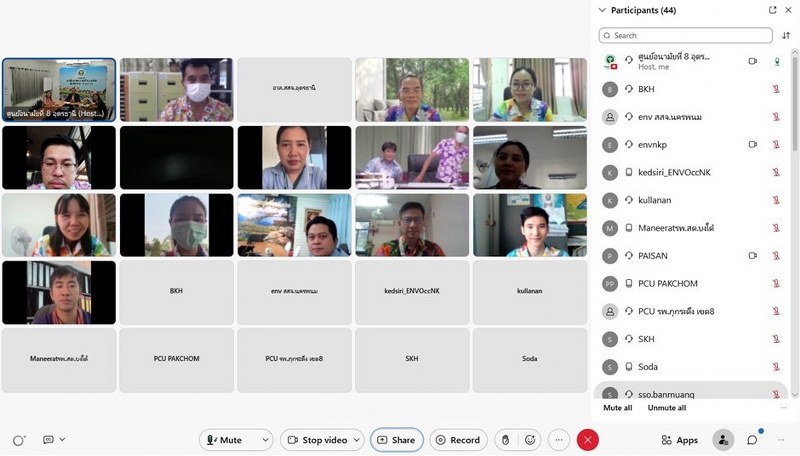
Task: Unmute Soda microphone icon
Action: 776,367
